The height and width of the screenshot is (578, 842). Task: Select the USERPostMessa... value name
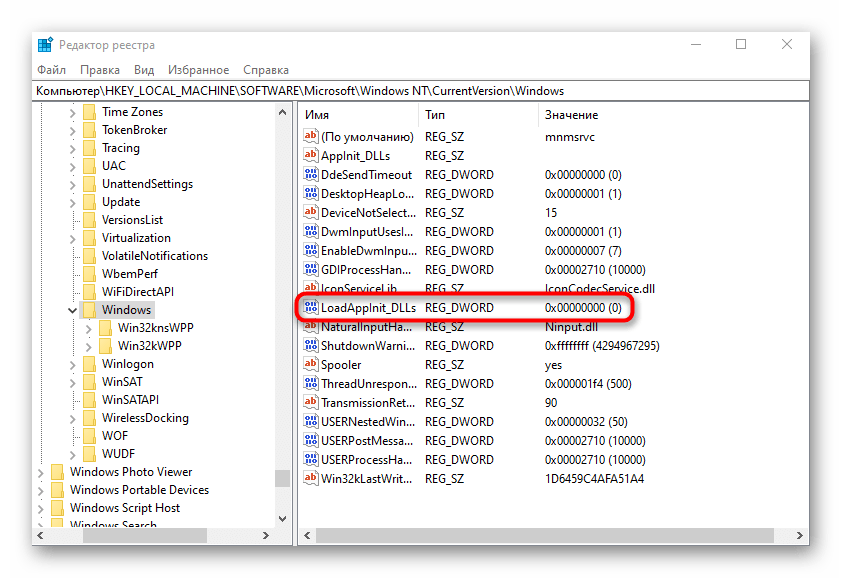coord(367,440)
